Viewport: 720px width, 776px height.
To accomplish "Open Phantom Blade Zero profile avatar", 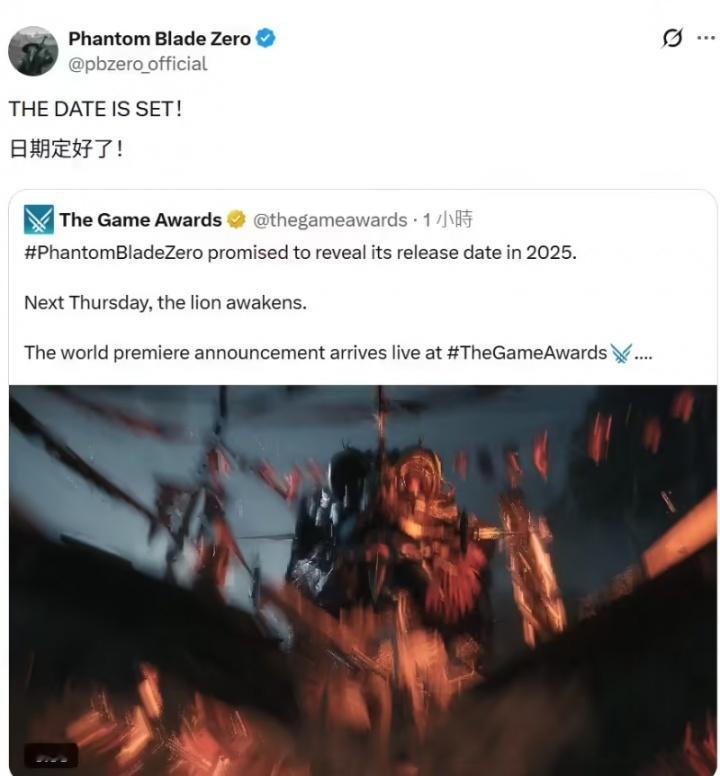I will (x=33, y=51).
